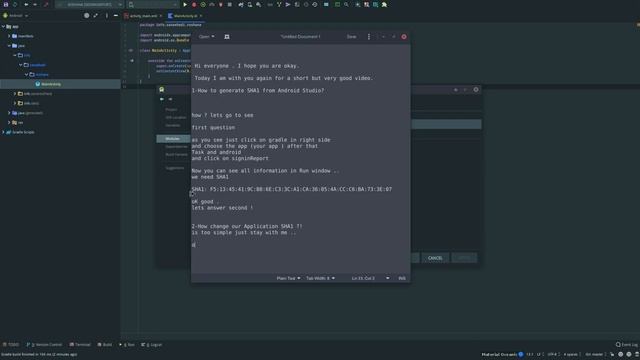Viewport: 640px width, 360px height.
Task: Select Modules in Project Structure sidebar
Action: pyautogui.click(x=173, y=139)
